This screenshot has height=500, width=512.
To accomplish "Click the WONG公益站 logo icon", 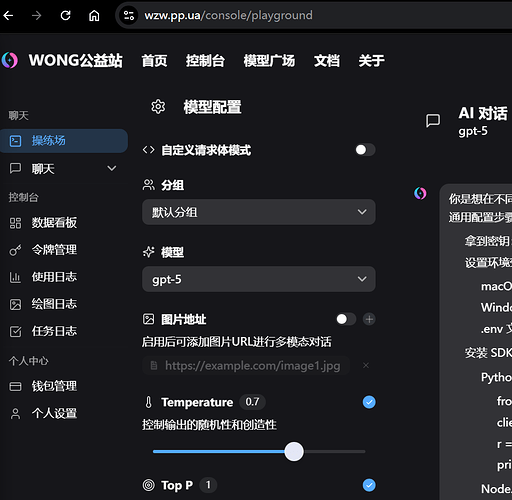I will tap(10, 60).
